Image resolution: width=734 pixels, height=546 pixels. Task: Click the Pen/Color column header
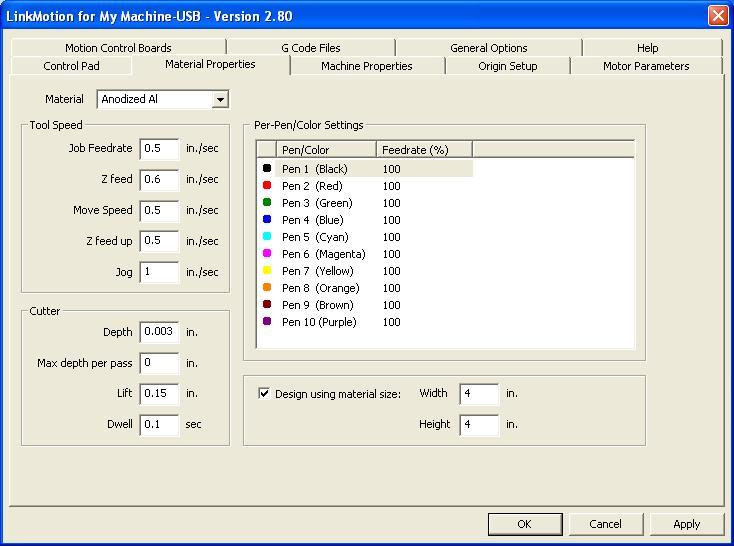coord(326,150)
